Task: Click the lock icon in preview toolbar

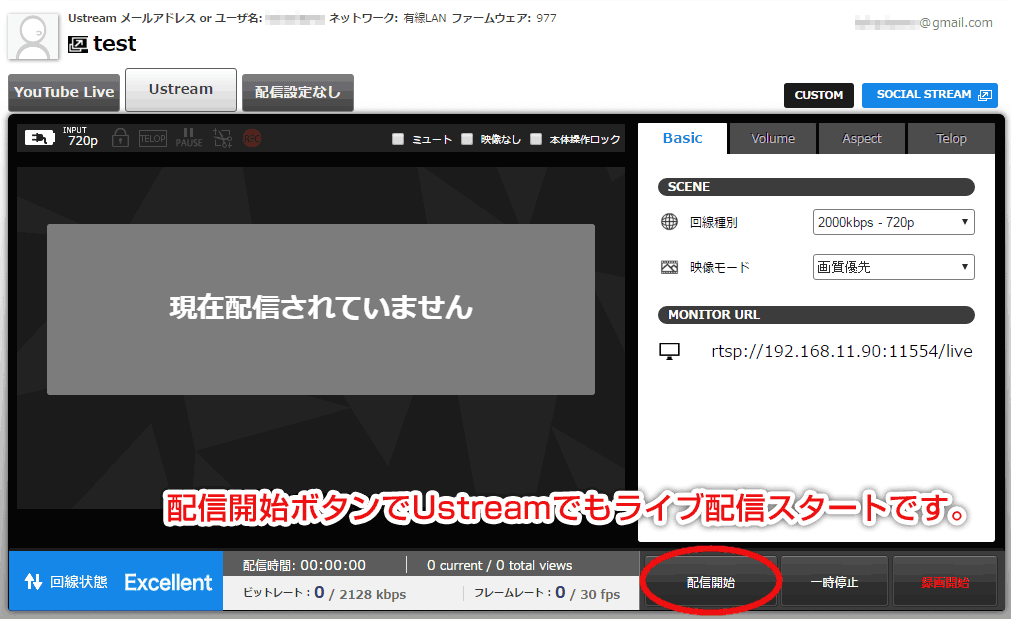Action: click(120, 138)
